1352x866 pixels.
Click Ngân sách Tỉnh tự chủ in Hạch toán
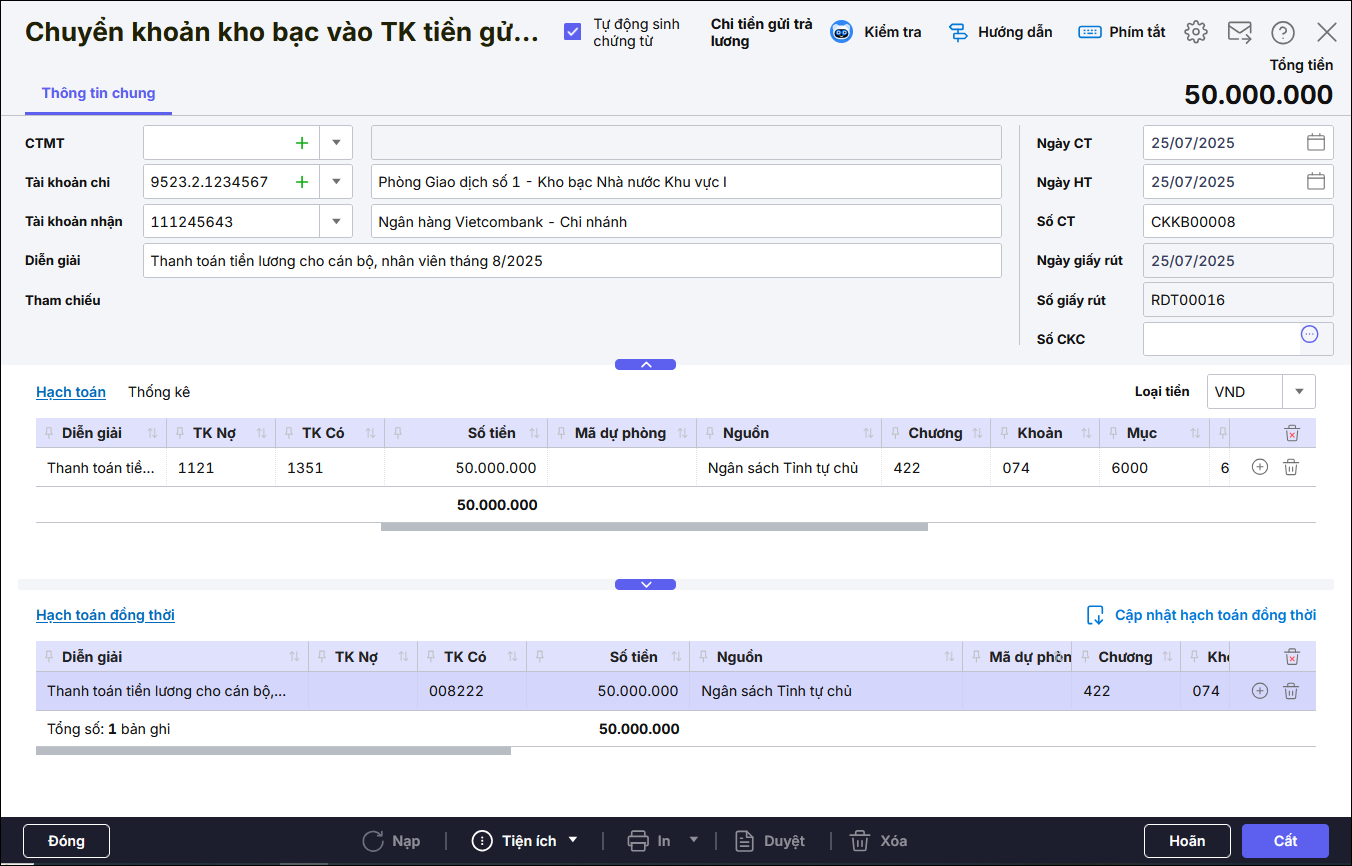(789, 467)
